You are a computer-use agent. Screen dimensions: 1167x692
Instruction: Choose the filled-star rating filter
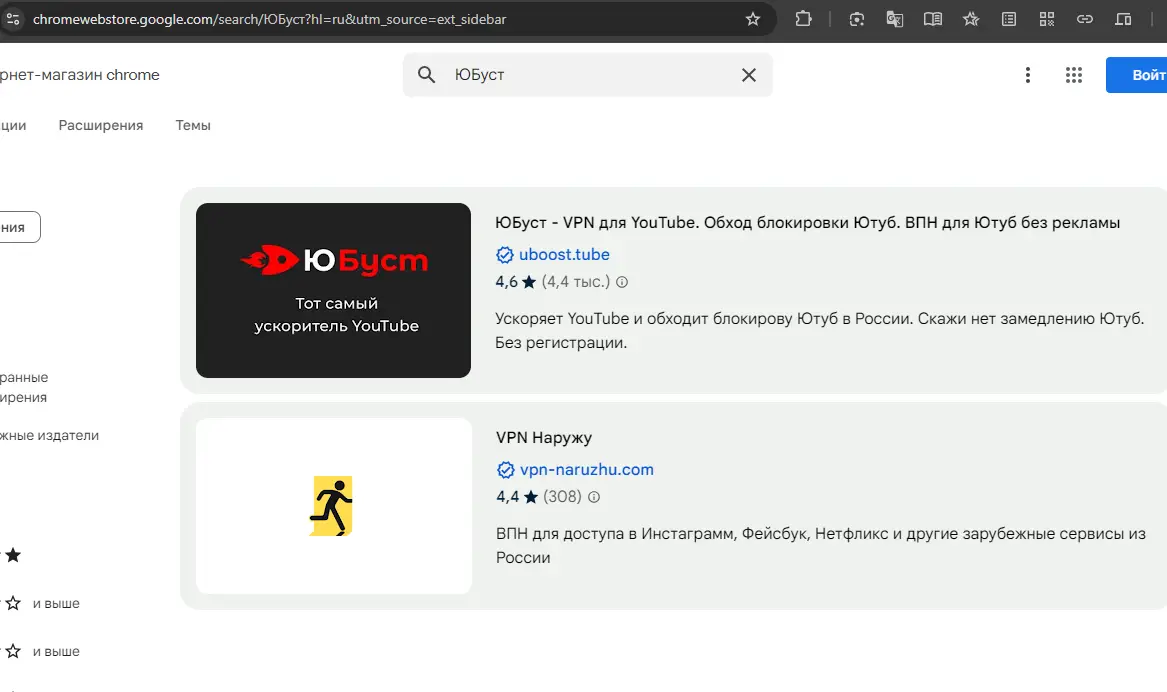click(x=13, y=555)
